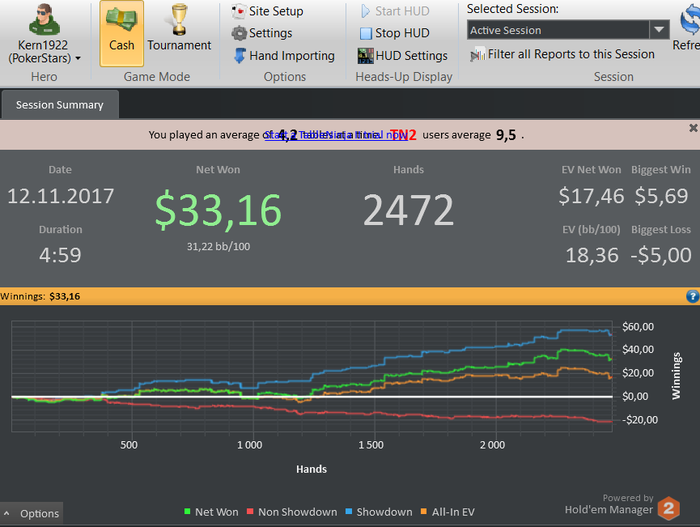Click the Hands axis label under graph
Image resolution: width=700 pixels, height=527 pixels.
(x=311, y=469)
